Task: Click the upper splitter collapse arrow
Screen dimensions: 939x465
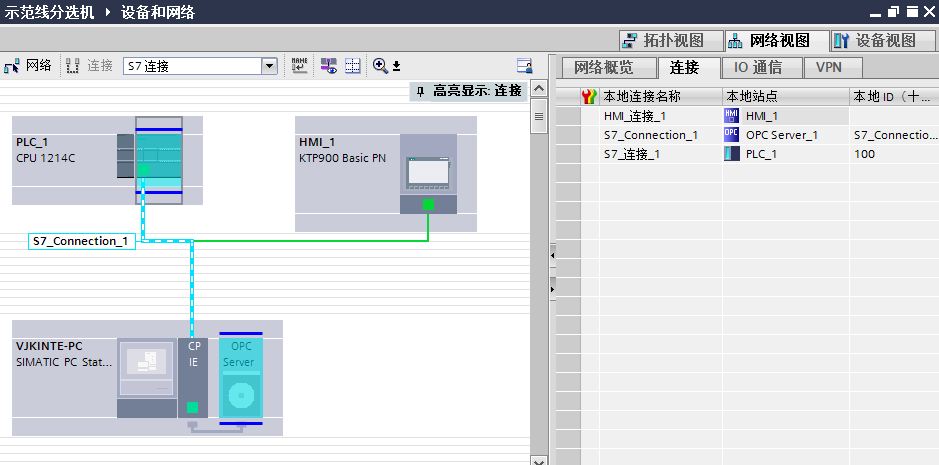Action: coord(552,256)
